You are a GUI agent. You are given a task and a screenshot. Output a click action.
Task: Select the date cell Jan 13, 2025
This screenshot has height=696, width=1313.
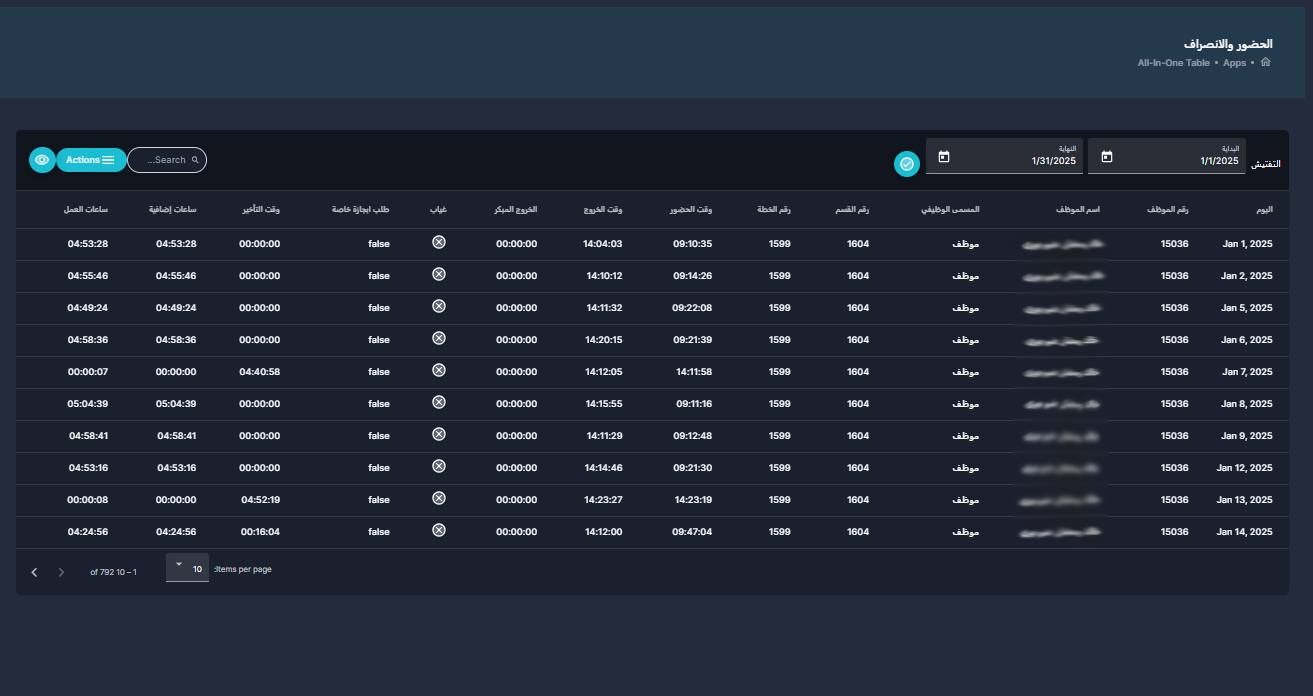[x=1244, y=500]
